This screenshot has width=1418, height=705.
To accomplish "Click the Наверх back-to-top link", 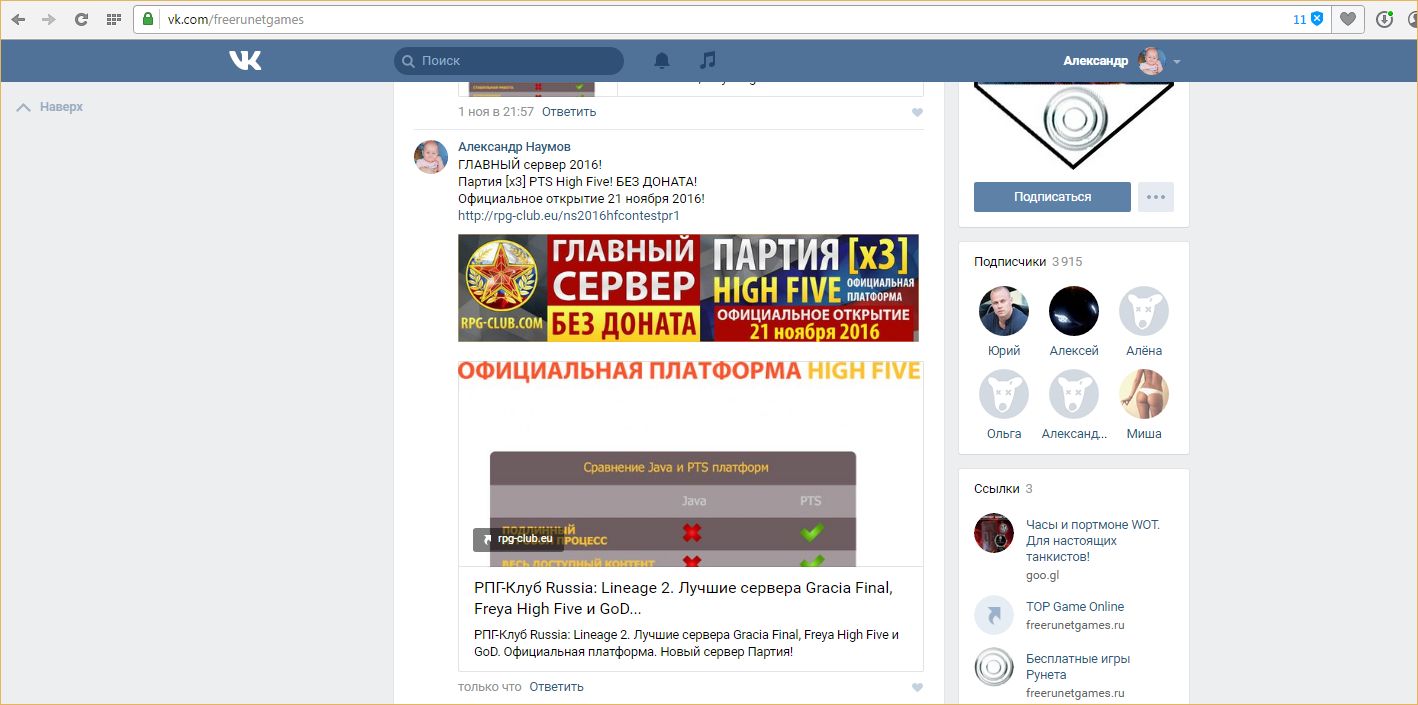I will point(50,107).
